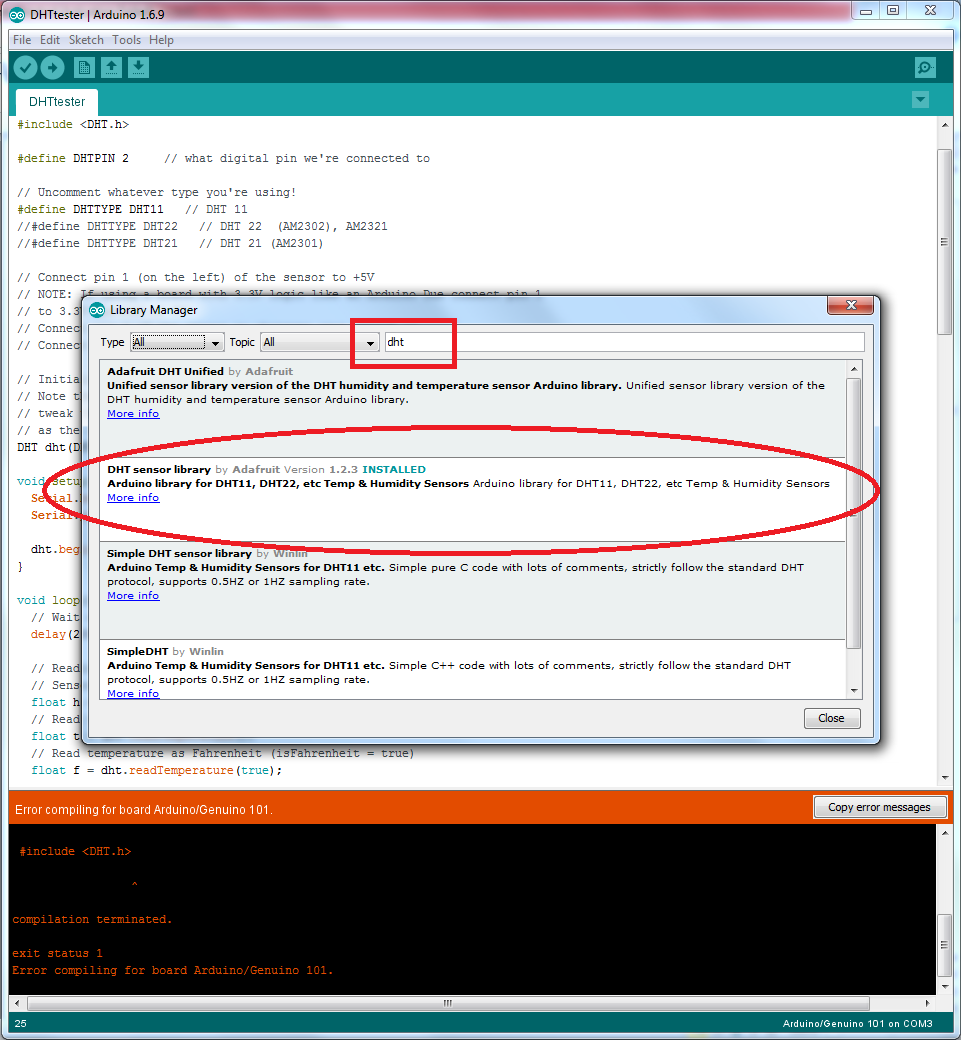The image size is (963, 1040).
Task: Open More info for DHT sensor library
Action: point(132,497)
